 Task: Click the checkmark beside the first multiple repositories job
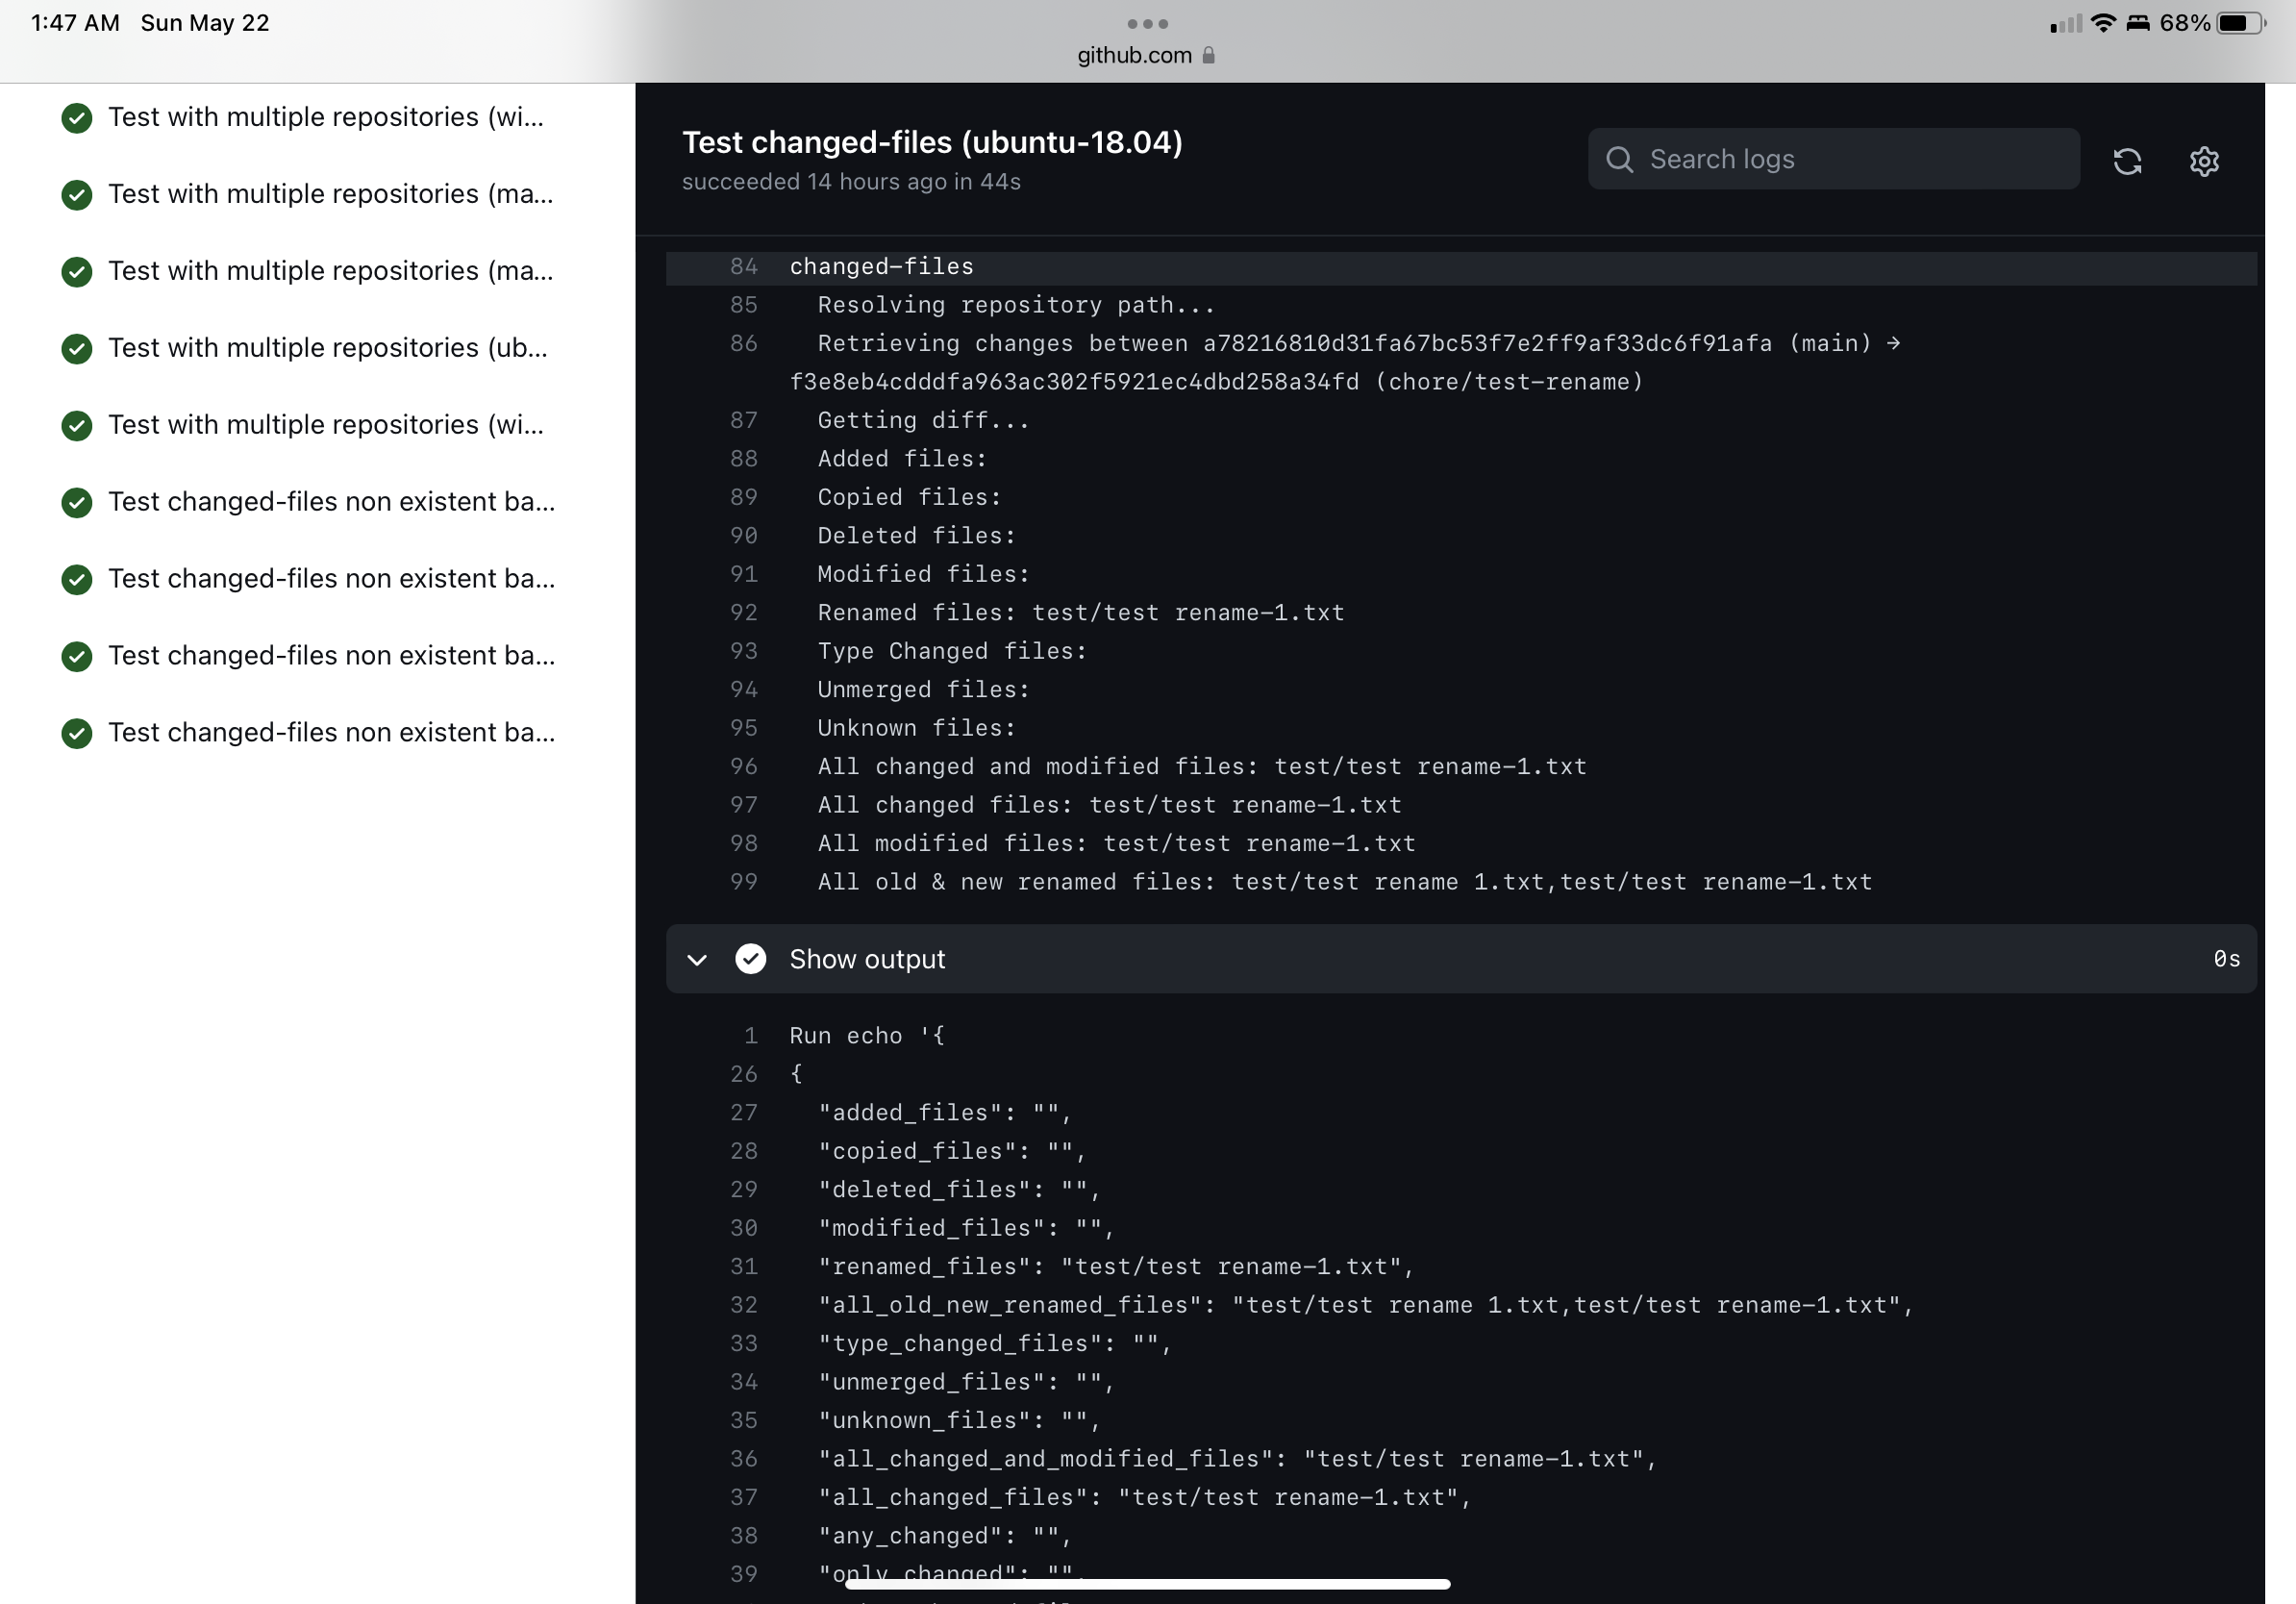point(77,118)
